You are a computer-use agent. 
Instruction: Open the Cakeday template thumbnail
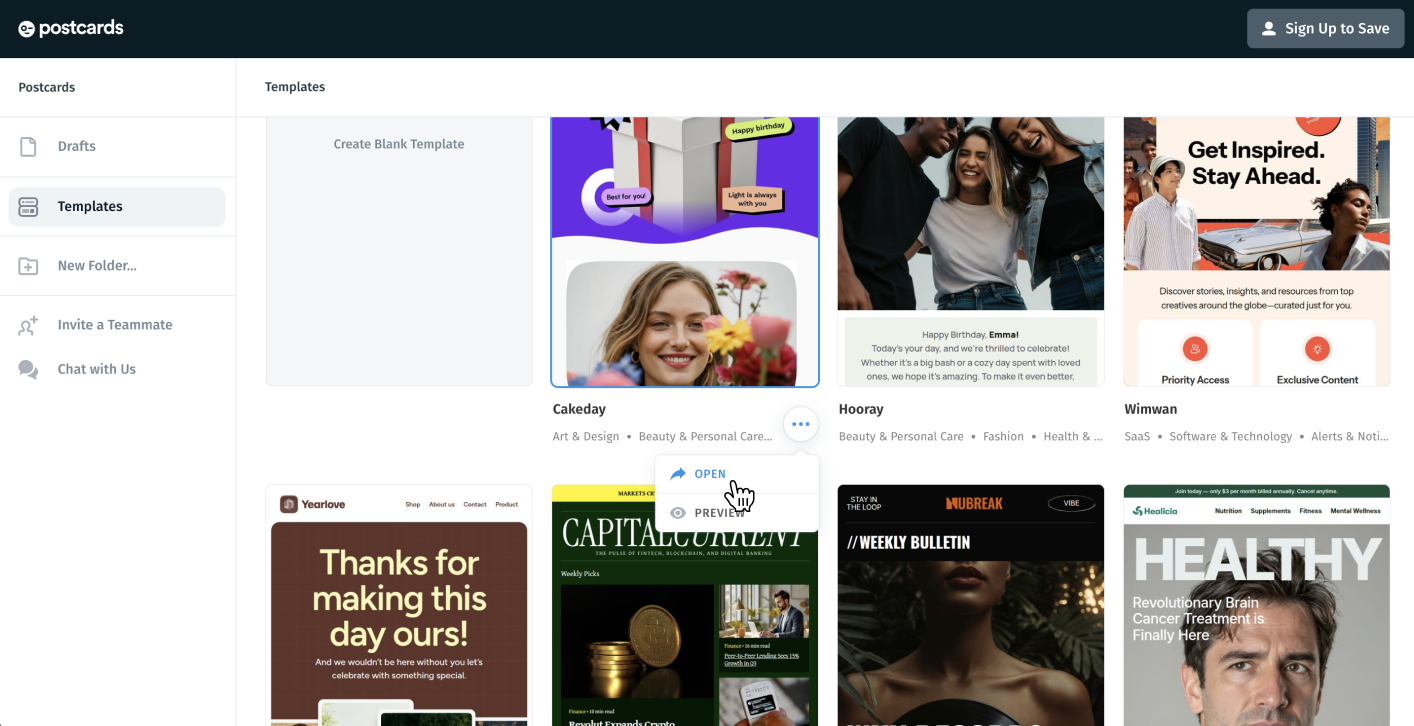685,251
